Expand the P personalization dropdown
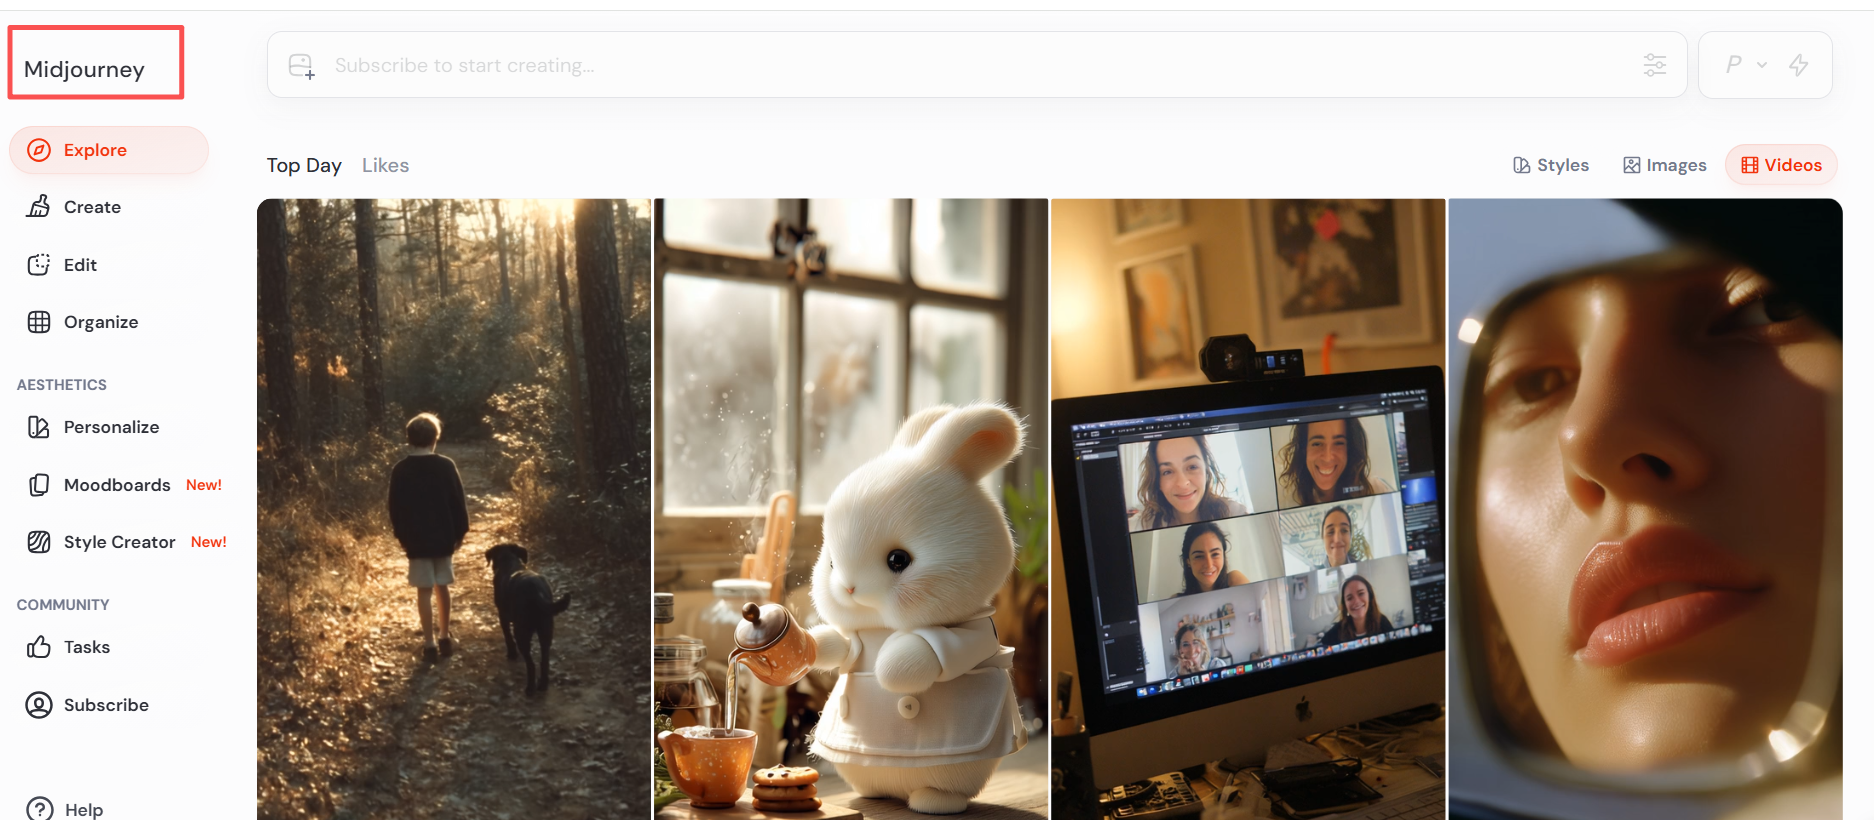The image size is (1874, 820). coord(1746,65)
